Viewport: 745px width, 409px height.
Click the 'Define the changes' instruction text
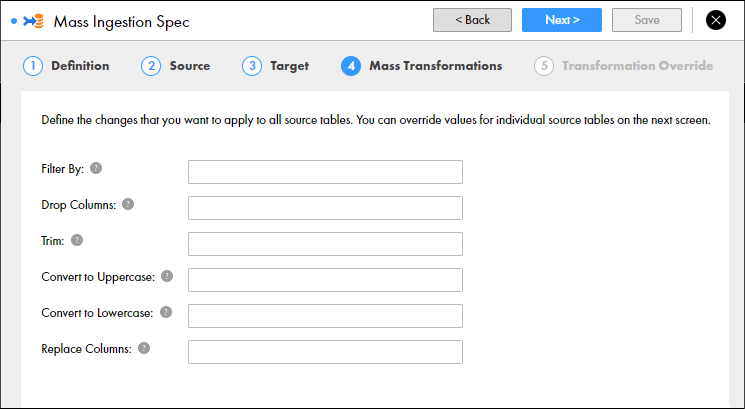click(376, 120)
